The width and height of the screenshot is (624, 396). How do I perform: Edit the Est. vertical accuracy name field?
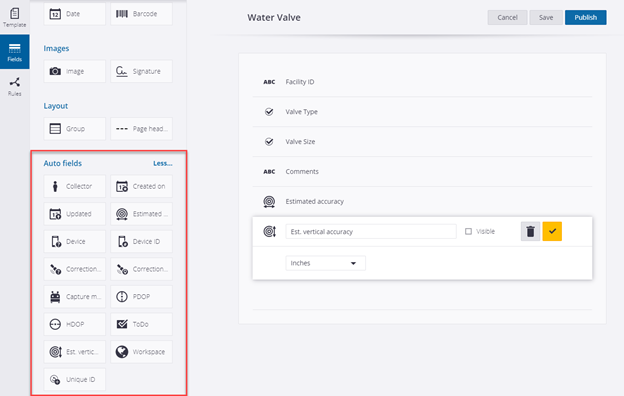(371, 231)
